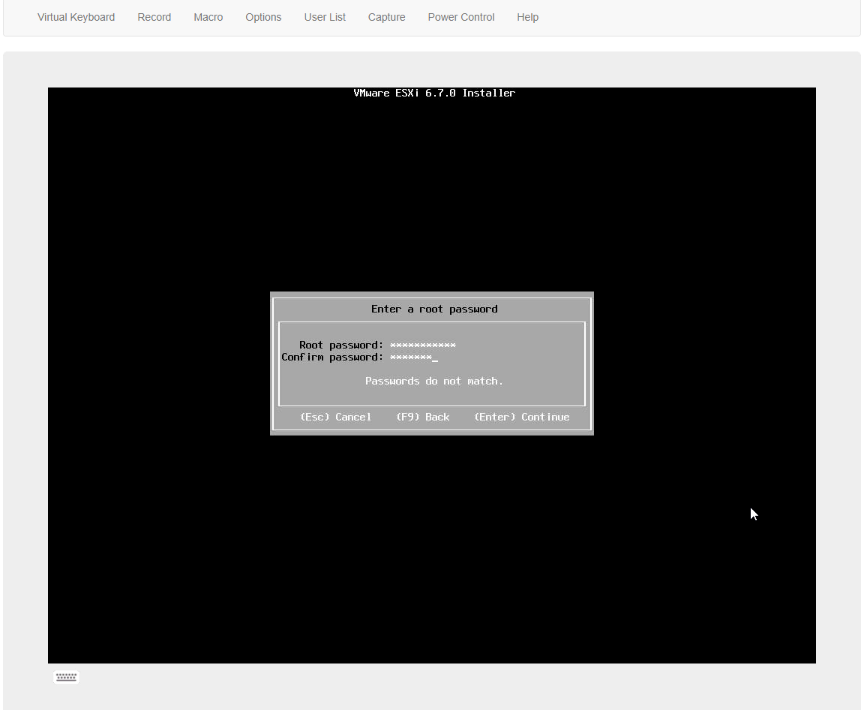The width and height of the screenshot is (867, 710).
Task: Open the Help menu
Action: pyautogui.click(x=527, y=17)
